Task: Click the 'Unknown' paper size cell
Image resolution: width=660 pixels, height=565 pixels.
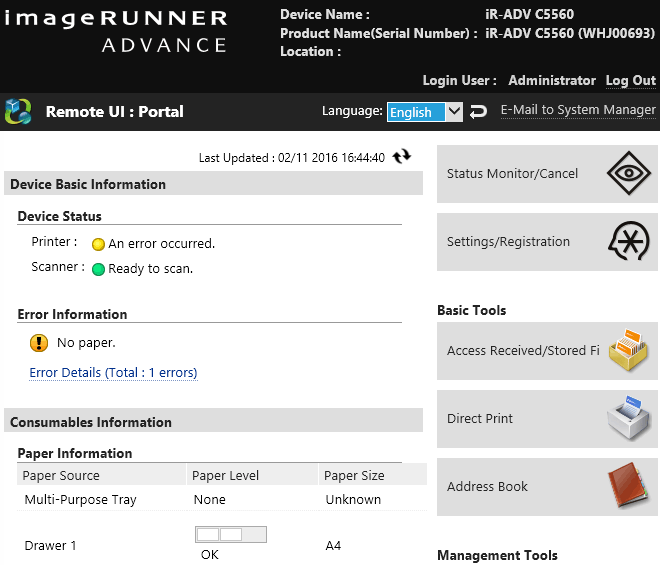Action: click(353, 499)
